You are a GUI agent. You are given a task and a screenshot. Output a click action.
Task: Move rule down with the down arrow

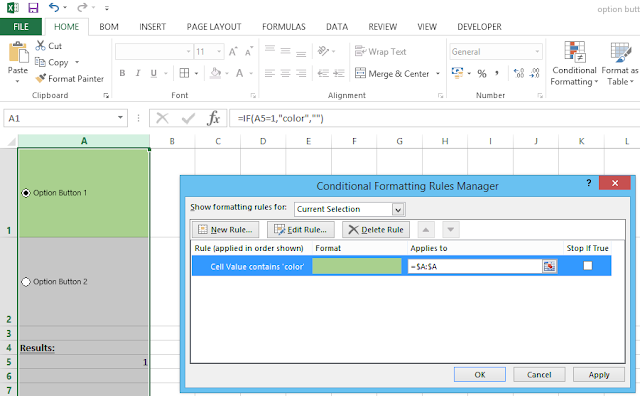(451, 229)
